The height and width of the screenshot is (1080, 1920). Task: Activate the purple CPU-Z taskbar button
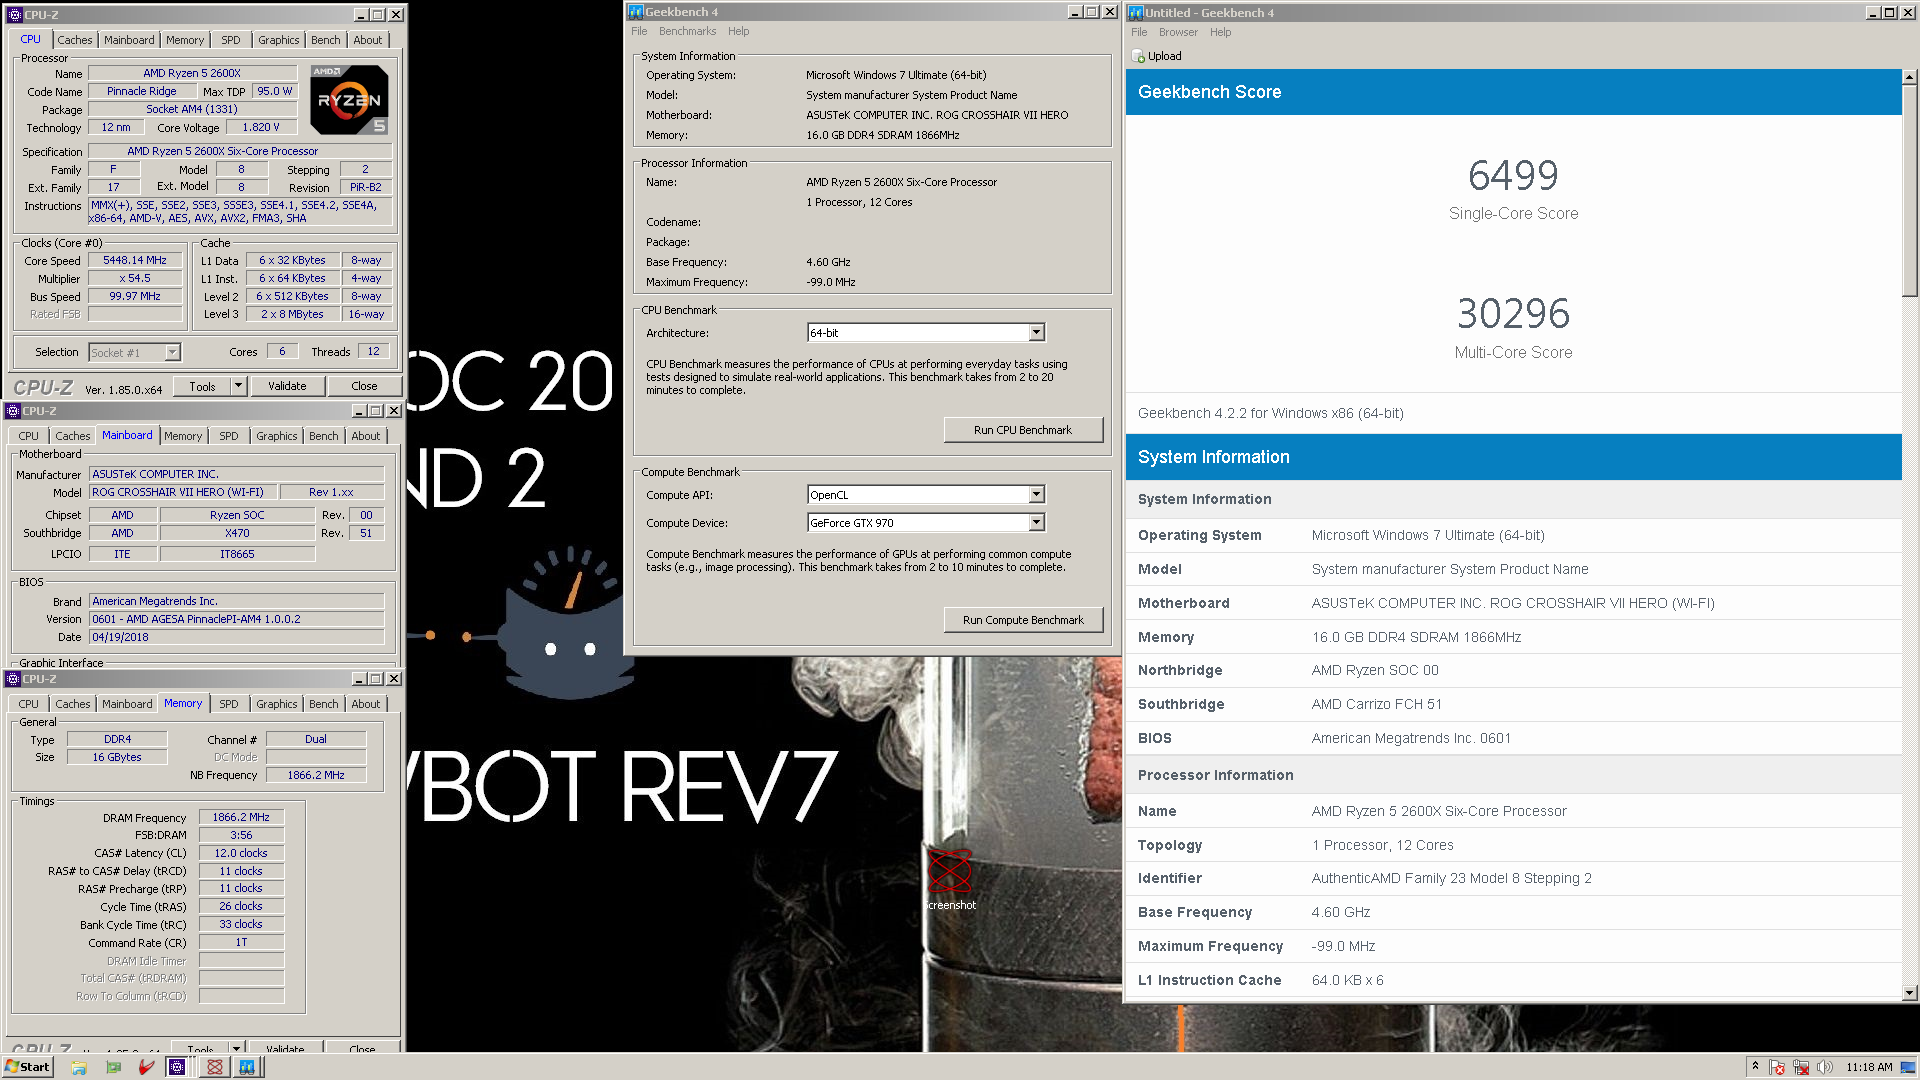click(177, 1067)
